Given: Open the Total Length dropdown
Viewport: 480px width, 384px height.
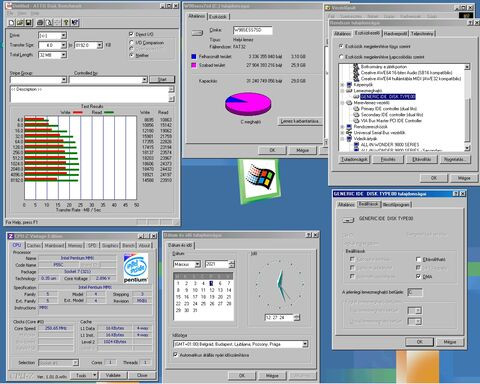Looking at the screenshot, I should coord(63,55).
